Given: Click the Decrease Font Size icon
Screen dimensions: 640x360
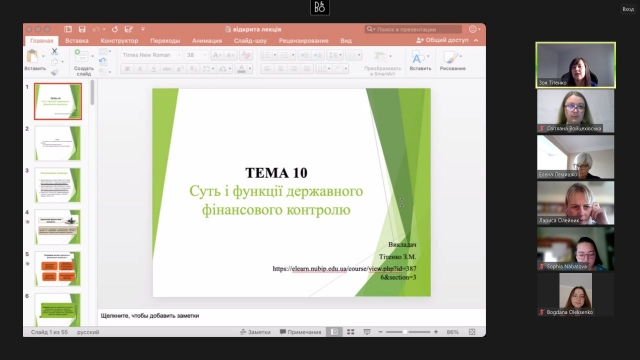Looking at the screenshot, I should [x=230, y=55].
